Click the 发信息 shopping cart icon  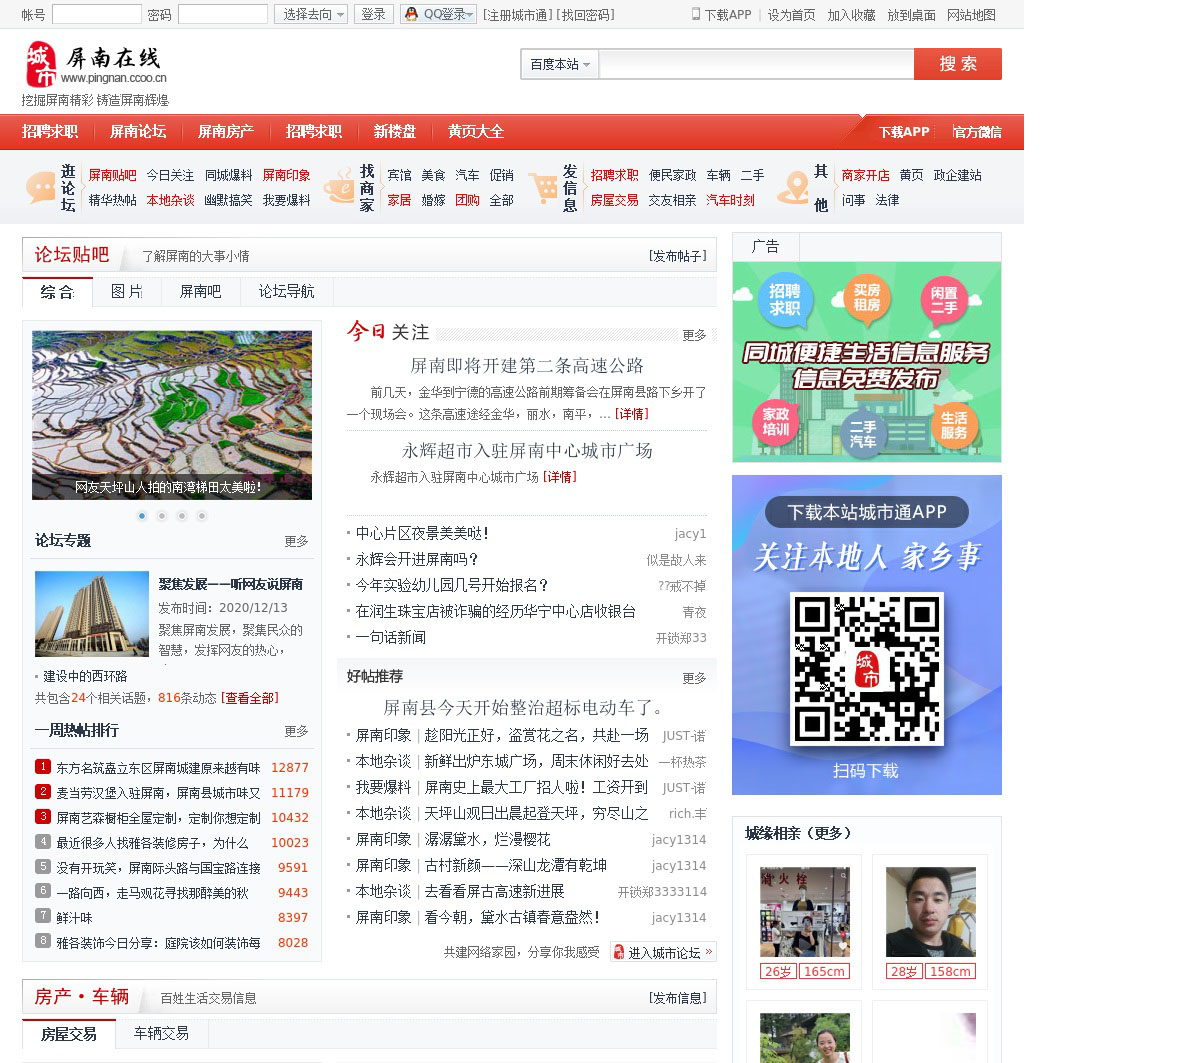pos(543,187)
